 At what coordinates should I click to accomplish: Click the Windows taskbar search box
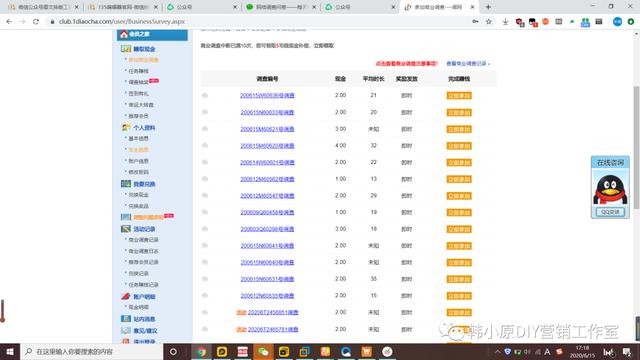pos(91,351)
